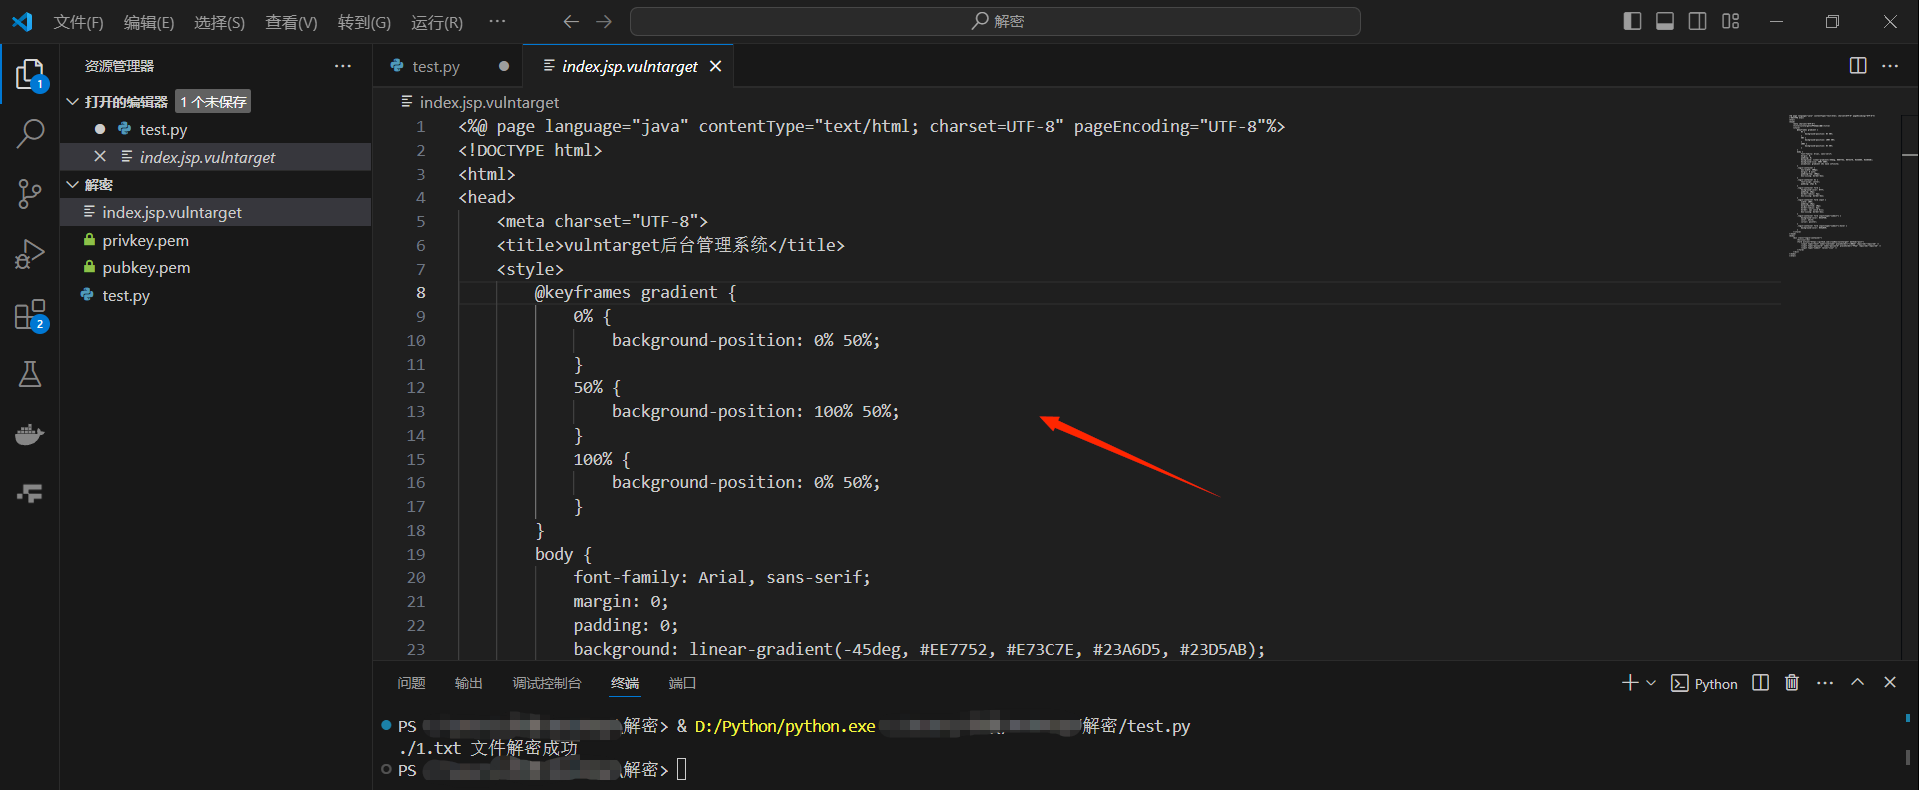Open the Extensions view
Image resolution: width=1919 pixels, height=790 pixels.
30,315
